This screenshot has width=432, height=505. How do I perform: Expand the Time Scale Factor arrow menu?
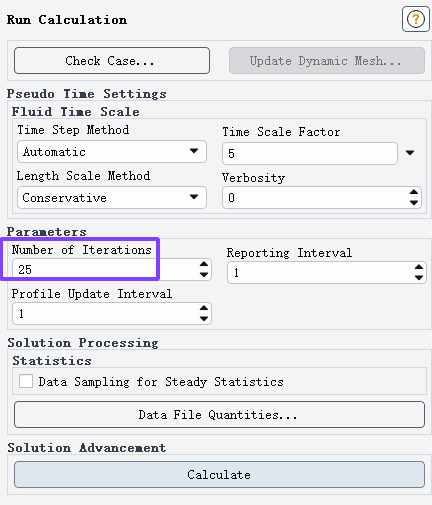coord(410,153)
